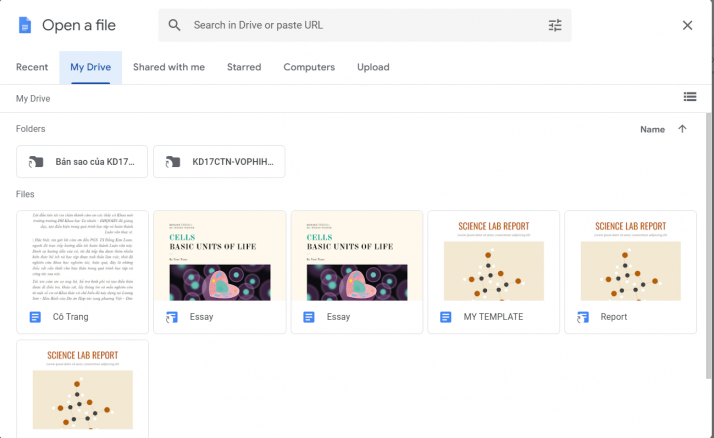Click Docs icon beside MY TEMPLATE
714x438 pixels.
coord(446,317)
